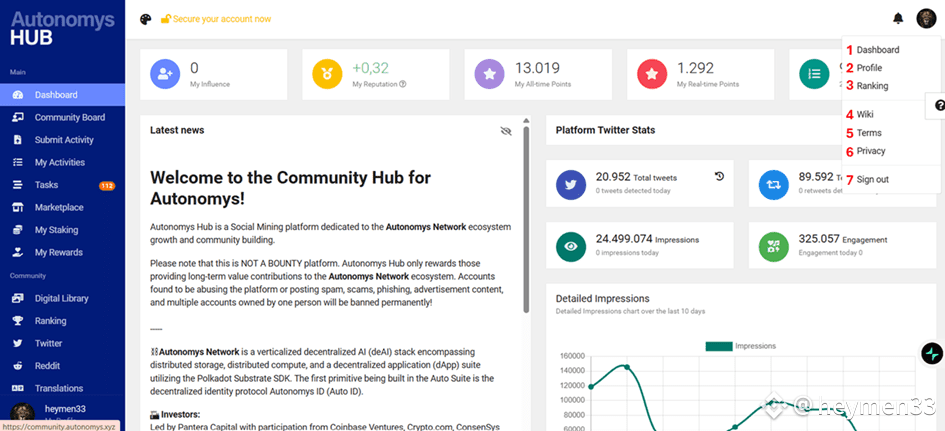The height and width of the screenshot is (431, 945).
Task: Open the user avatar menu
Action: coord(926,19)
